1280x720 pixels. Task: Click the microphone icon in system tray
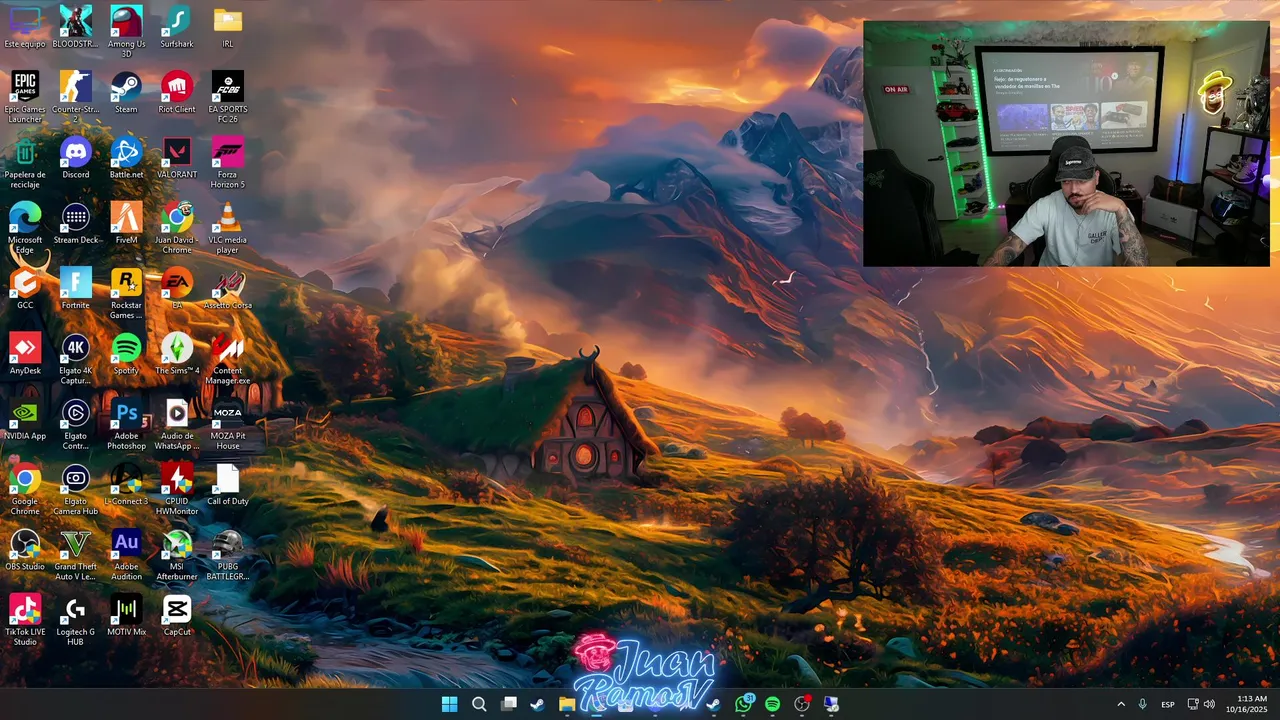tap(1142, 704)
